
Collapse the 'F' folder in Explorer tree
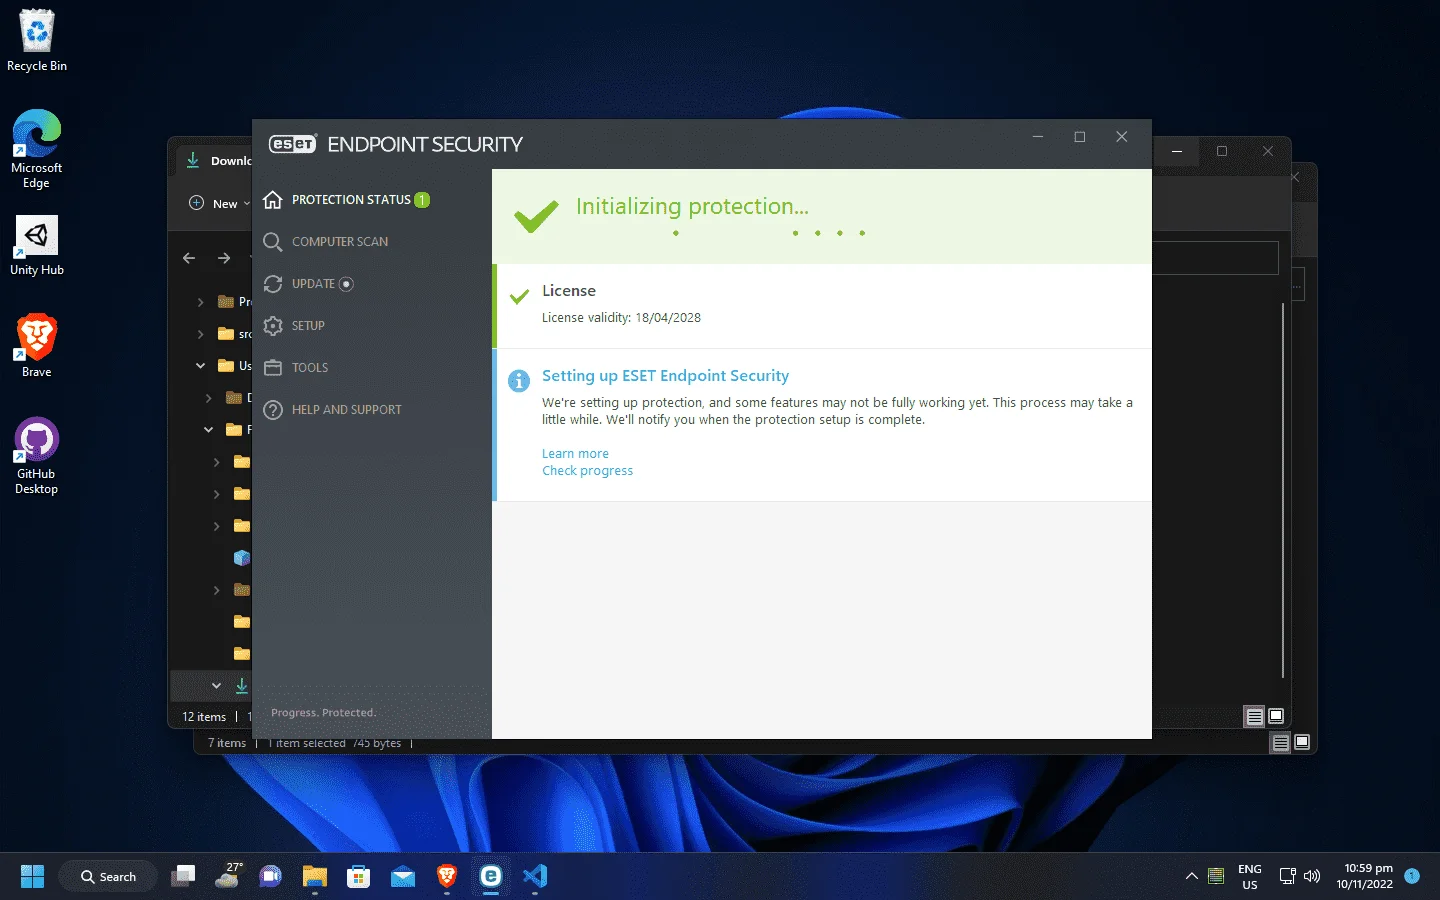click(208, 430)
